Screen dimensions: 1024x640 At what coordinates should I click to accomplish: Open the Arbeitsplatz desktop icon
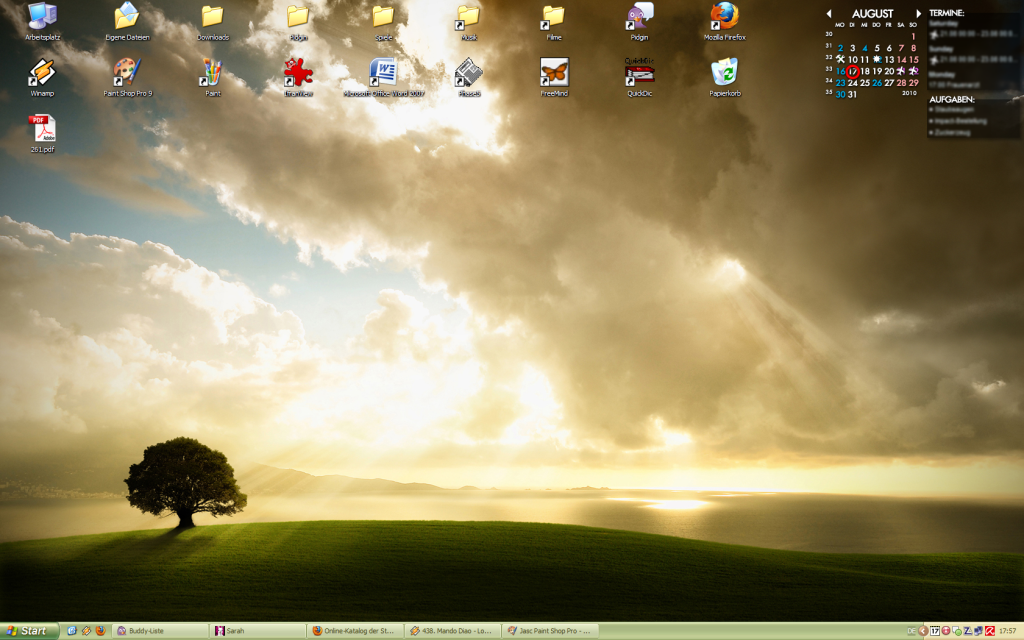tap(42, 22)
